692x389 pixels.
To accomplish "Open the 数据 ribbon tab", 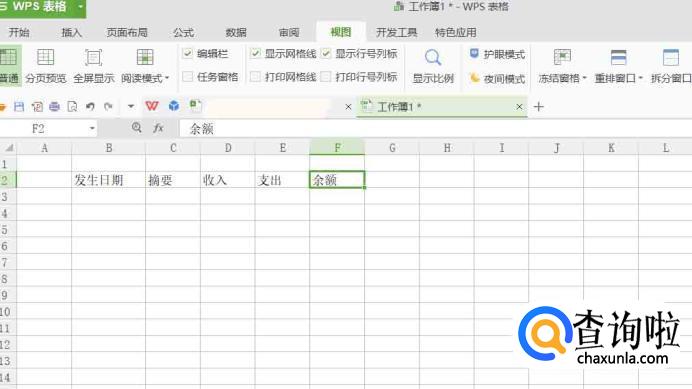I will [x=236, y=32].
